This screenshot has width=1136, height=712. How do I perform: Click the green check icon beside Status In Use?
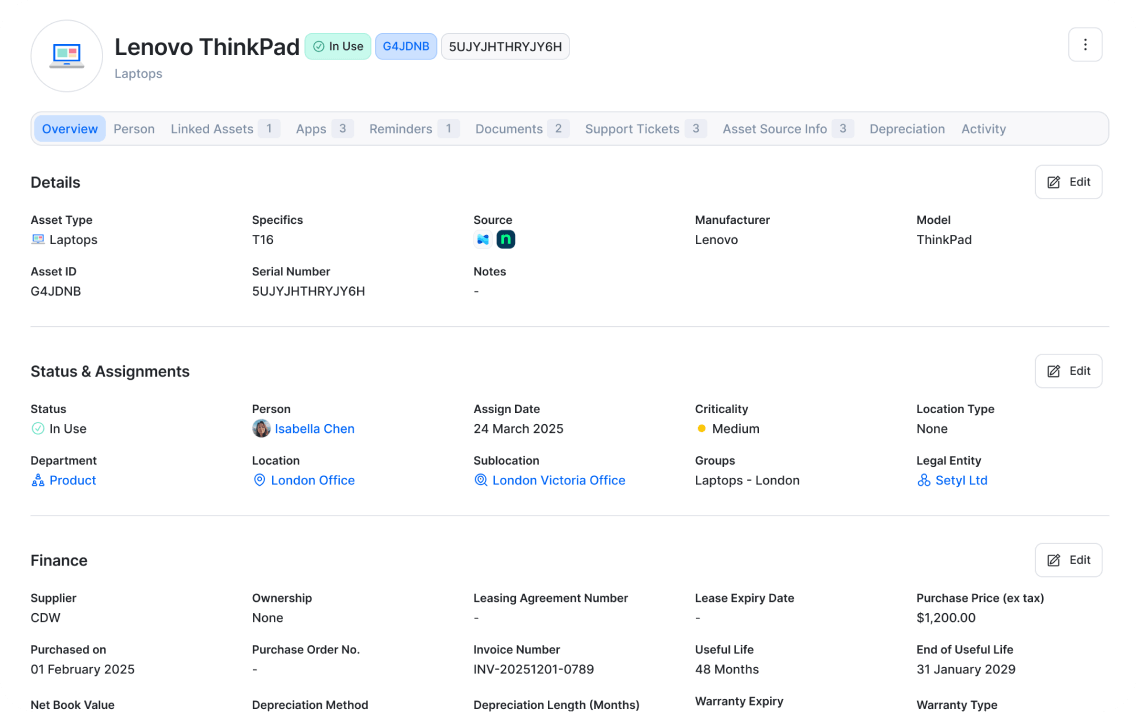click(38, 429)
